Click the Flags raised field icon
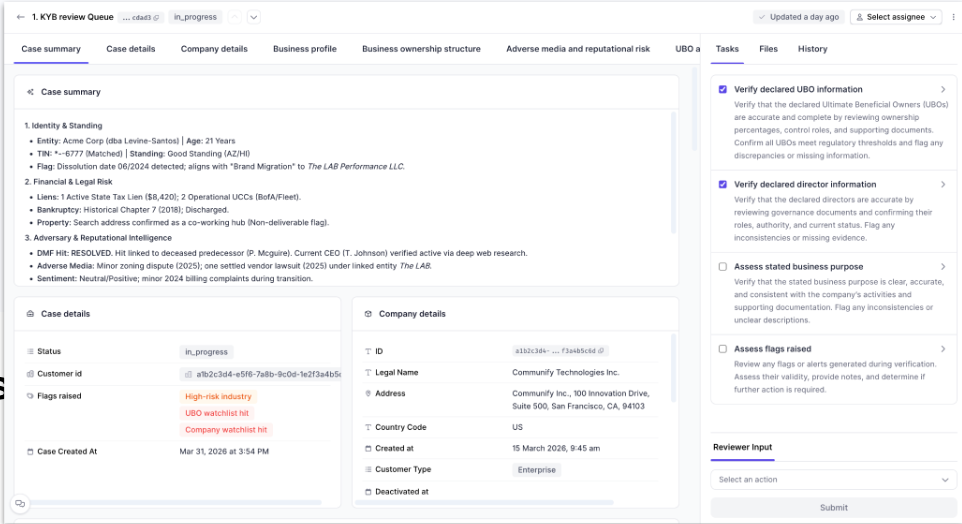Image resolution: width=962 pixels, height=524 pixels. [30, 396]
